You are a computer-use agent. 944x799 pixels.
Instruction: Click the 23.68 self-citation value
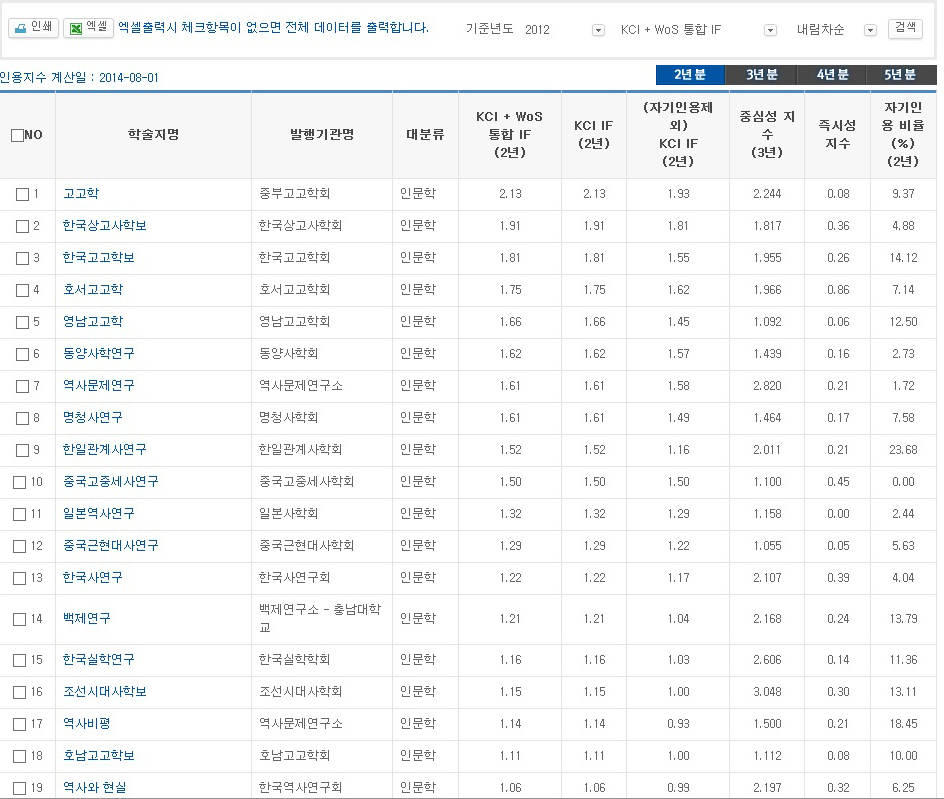point(903,450)
